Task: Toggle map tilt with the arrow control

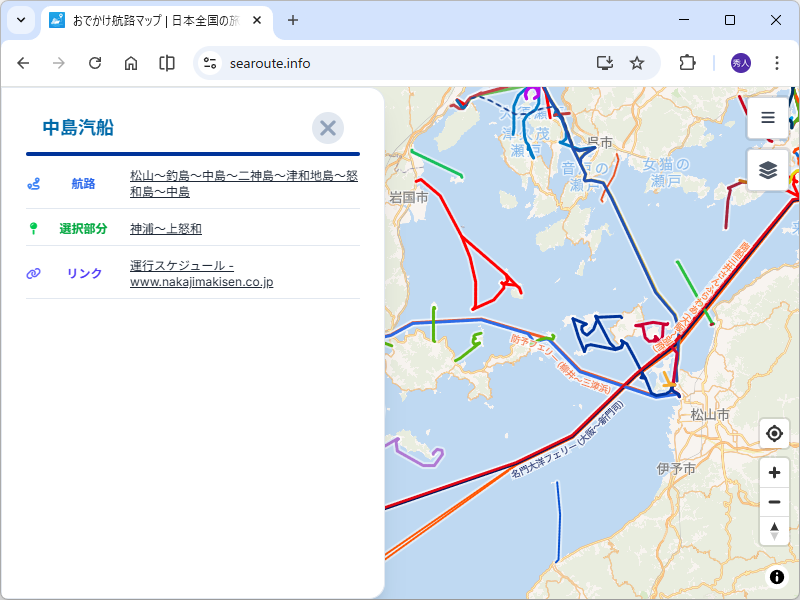Action: coord(774,531)
